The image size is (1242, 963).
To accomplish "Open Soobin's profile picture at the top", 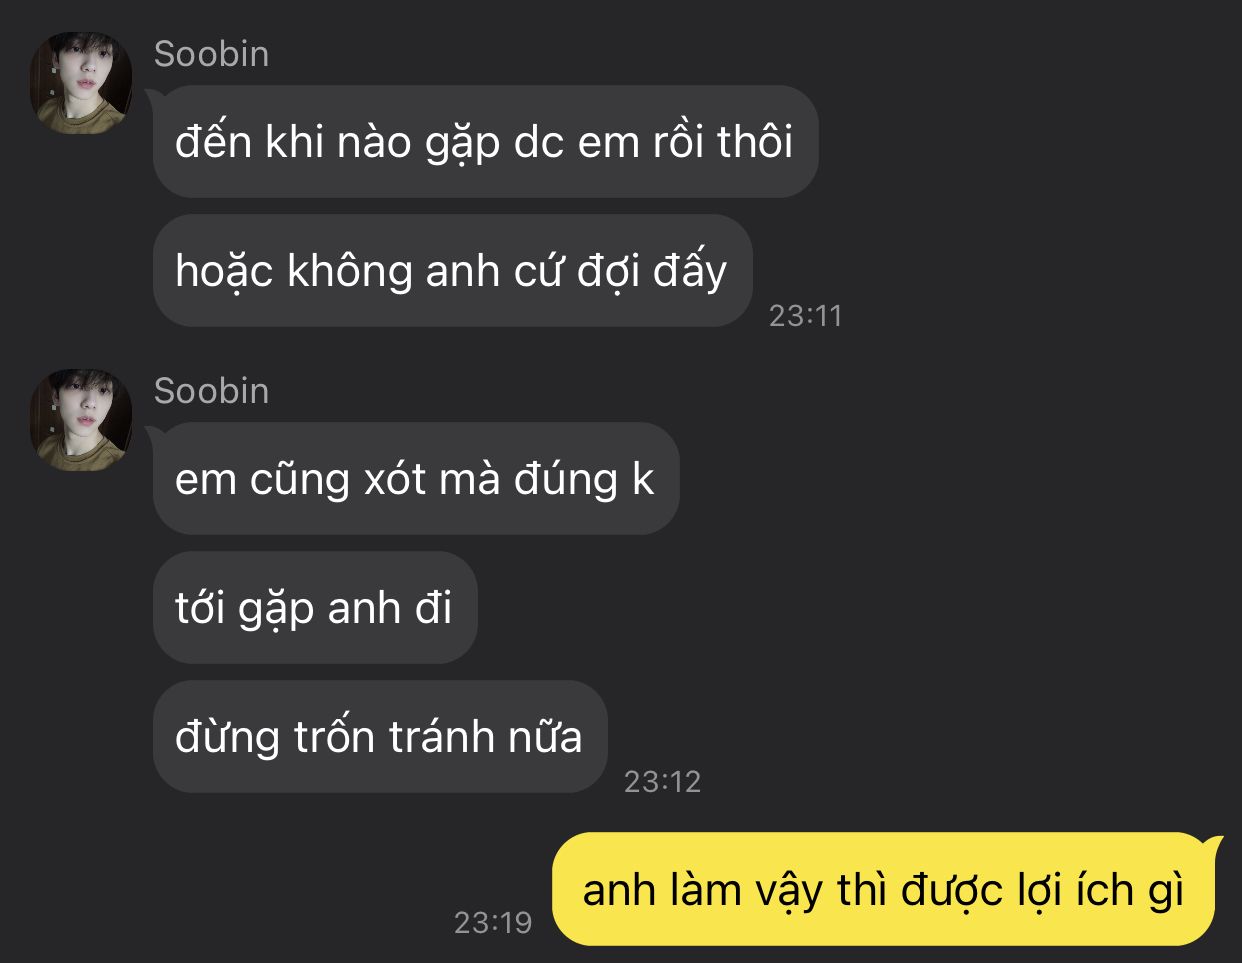I will click(81, 83).
